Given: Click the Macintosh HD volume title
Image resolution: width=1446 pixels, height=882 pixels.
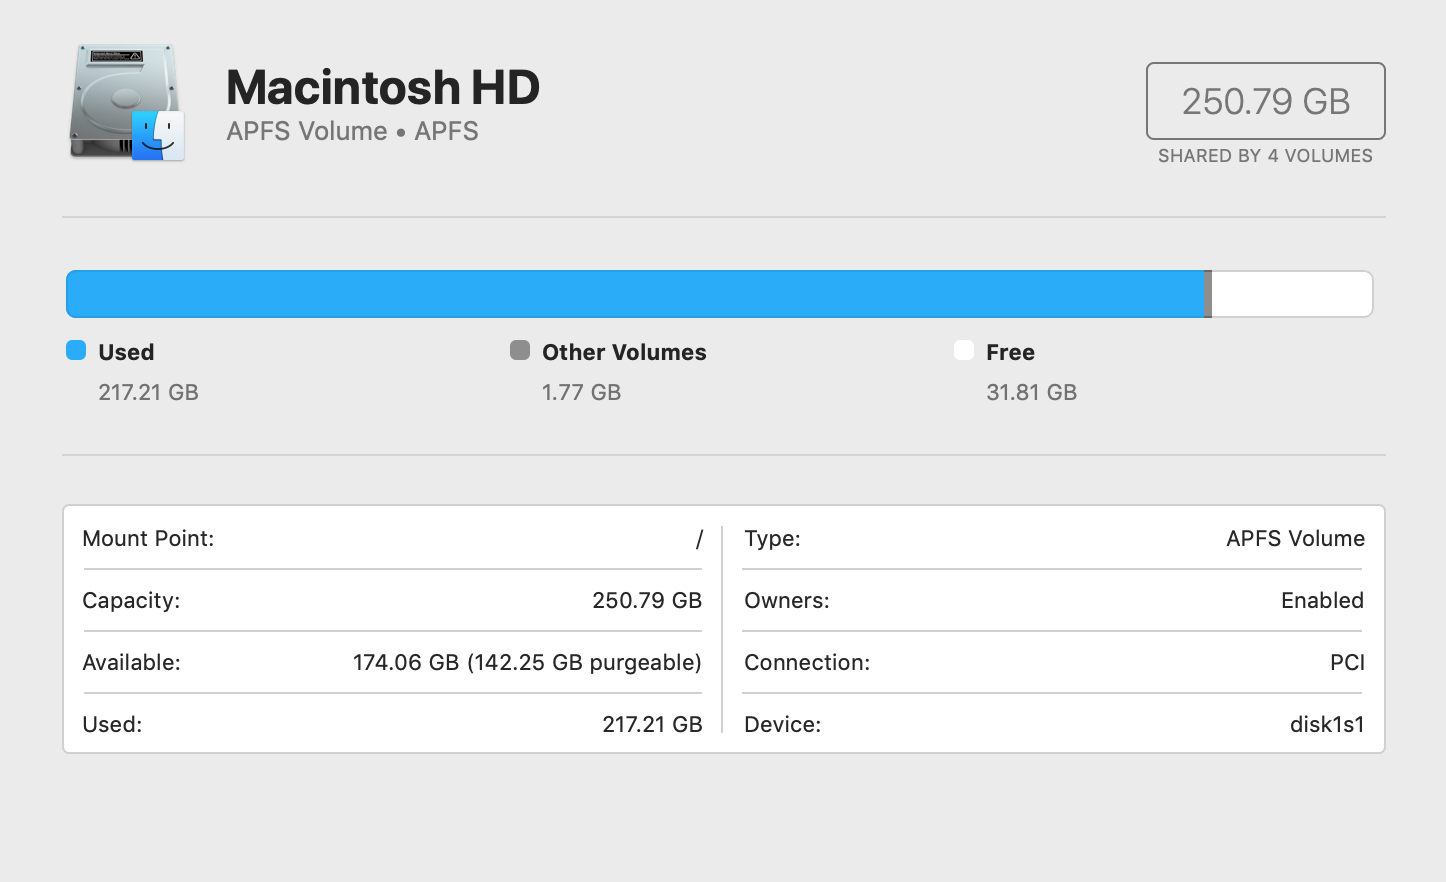Looking at the screenshot, I should point(383,87).
